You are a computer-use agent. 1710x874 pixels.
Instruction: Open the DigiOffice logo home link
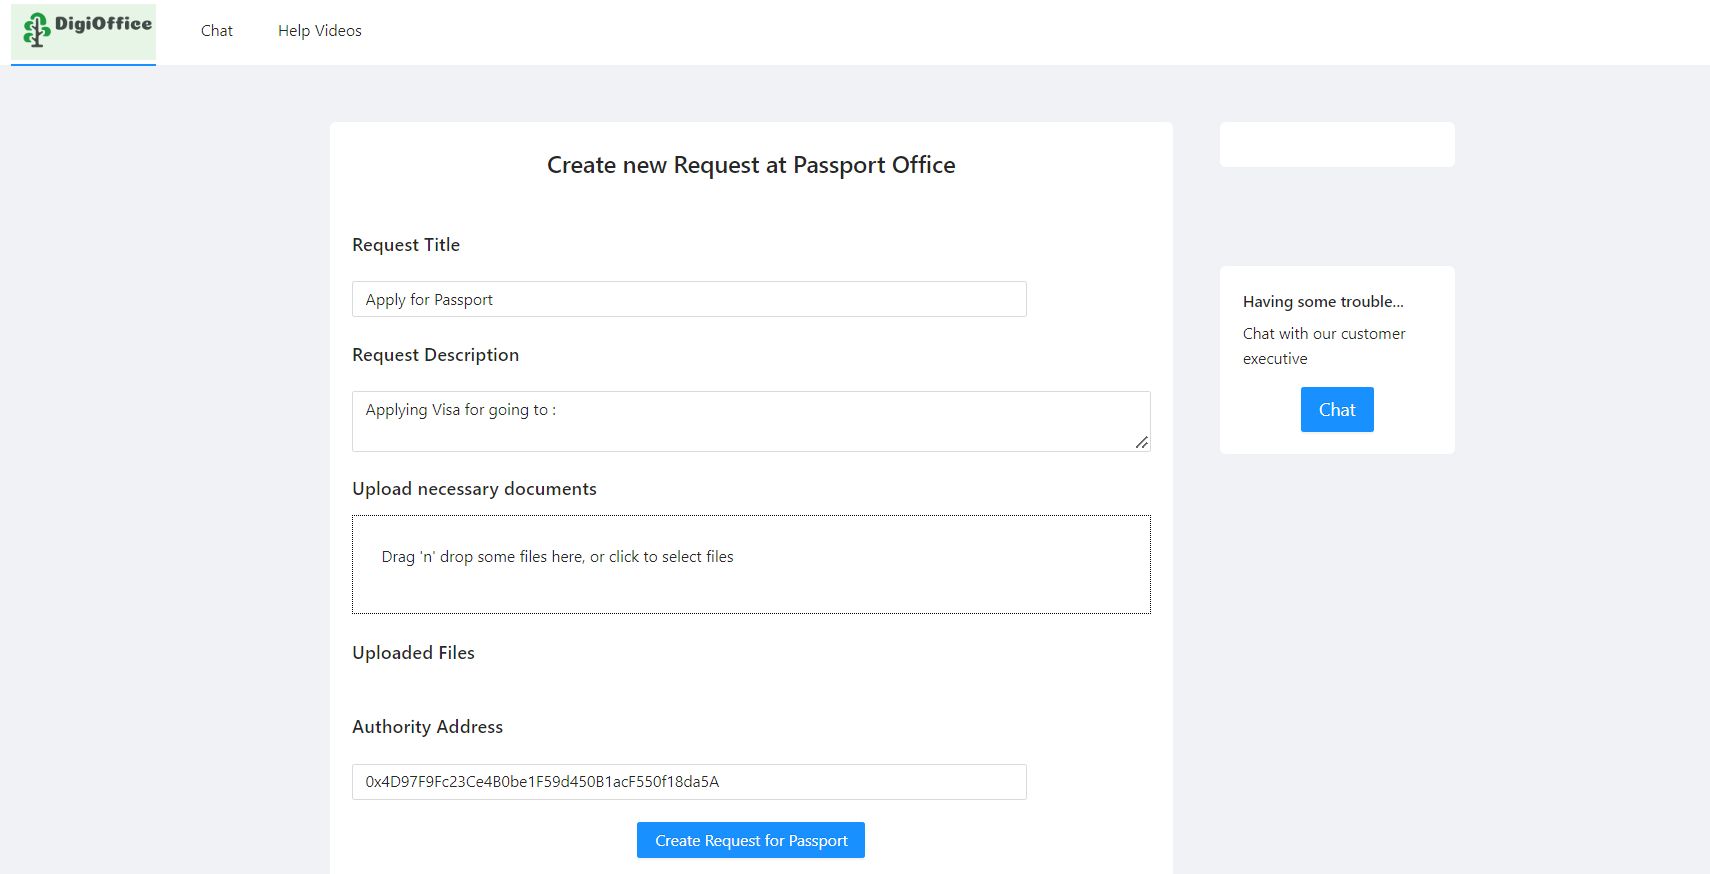pyautogui.click(x=84, y=31)
